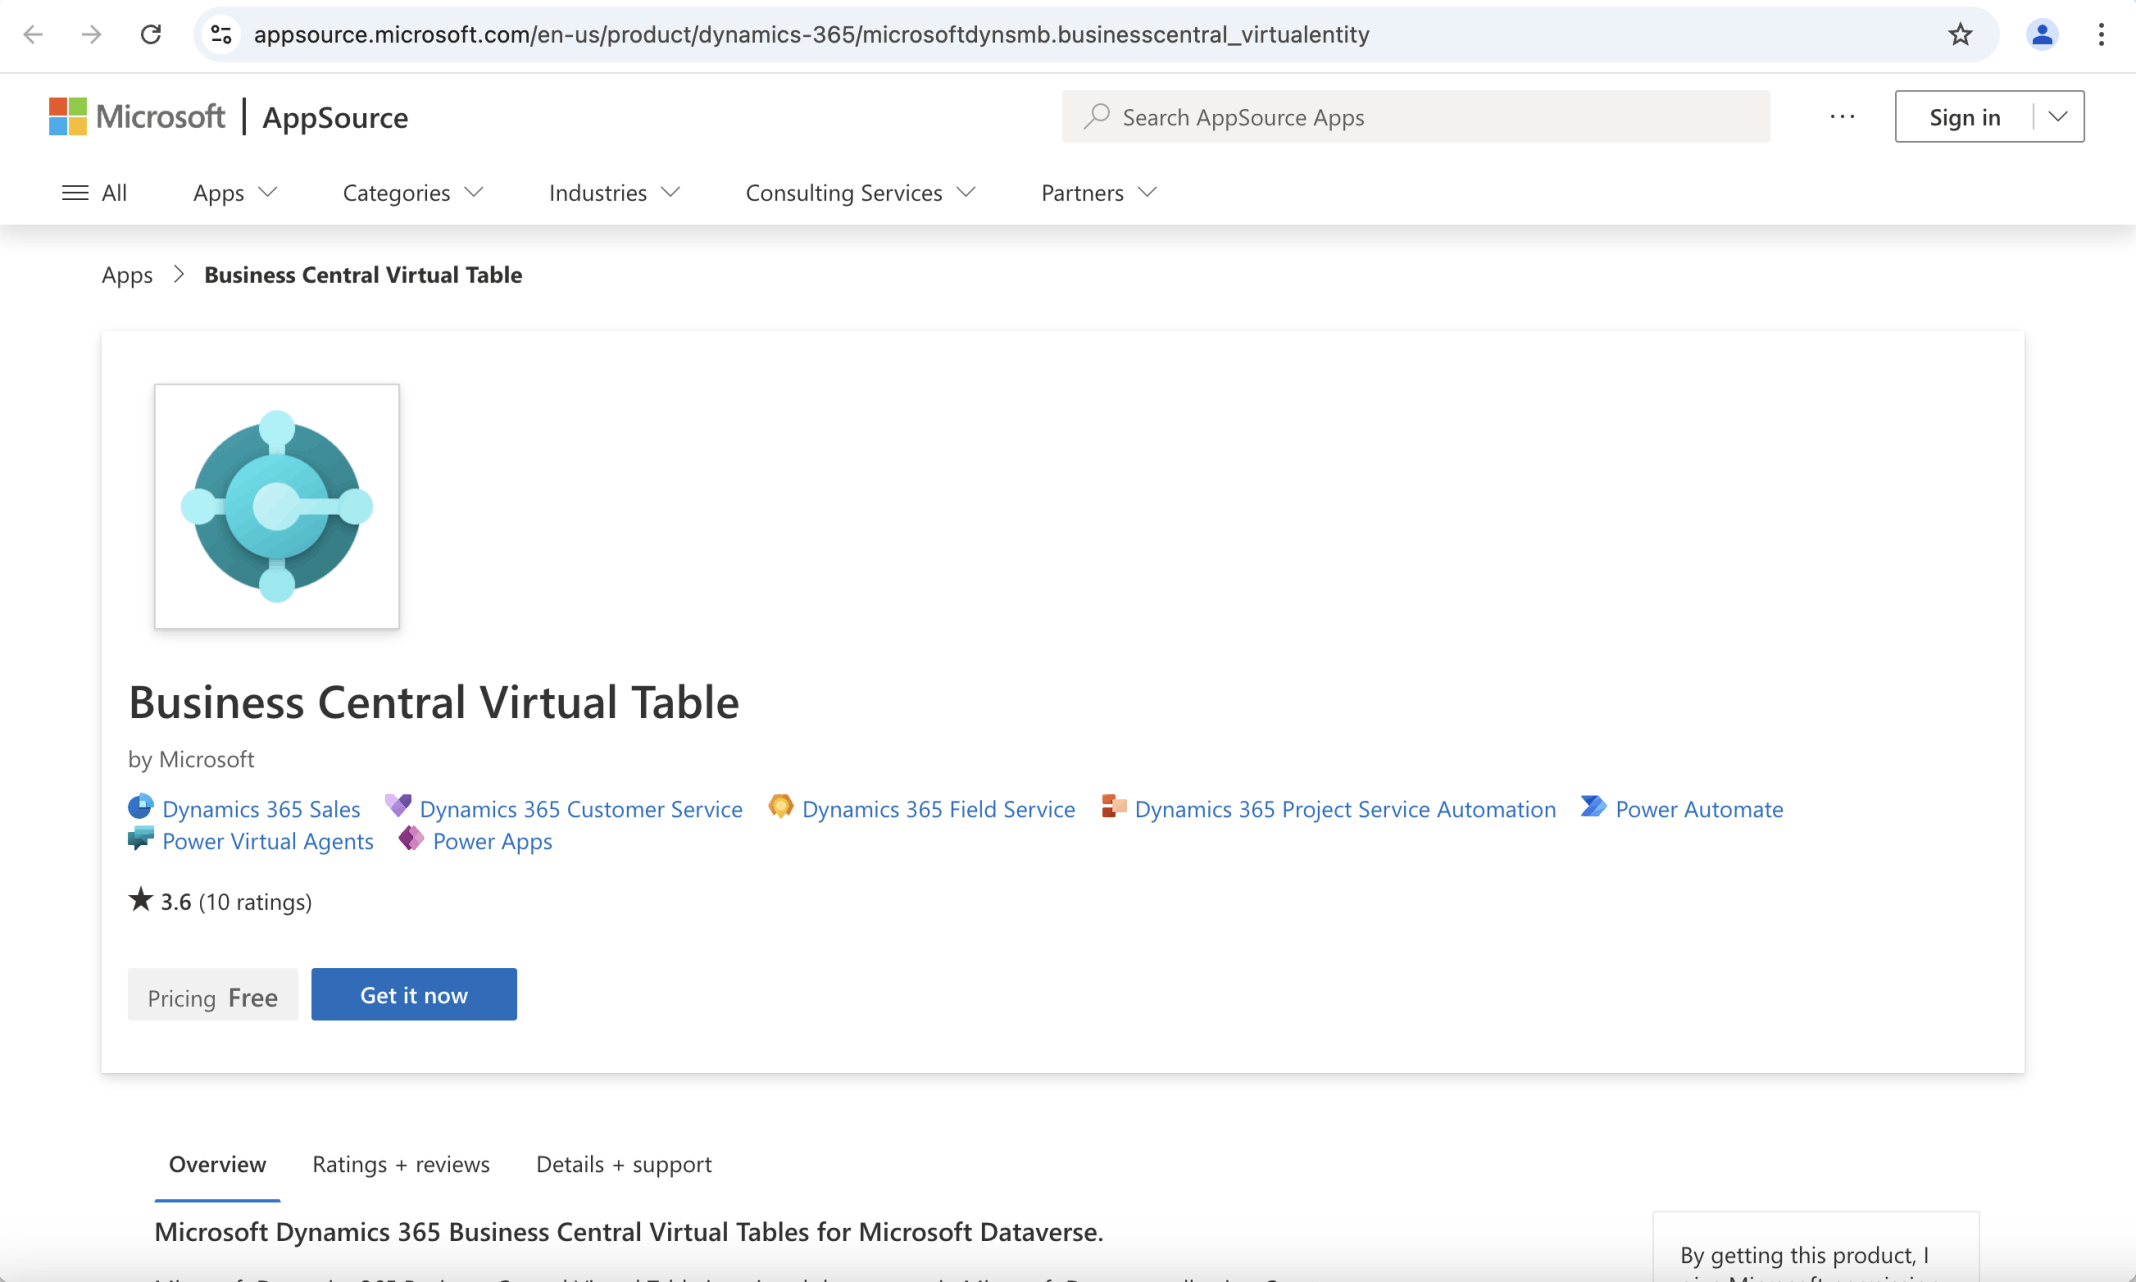Open the Sign in dropdown arrow
2136x1282 pixels.
[2058, 117]
